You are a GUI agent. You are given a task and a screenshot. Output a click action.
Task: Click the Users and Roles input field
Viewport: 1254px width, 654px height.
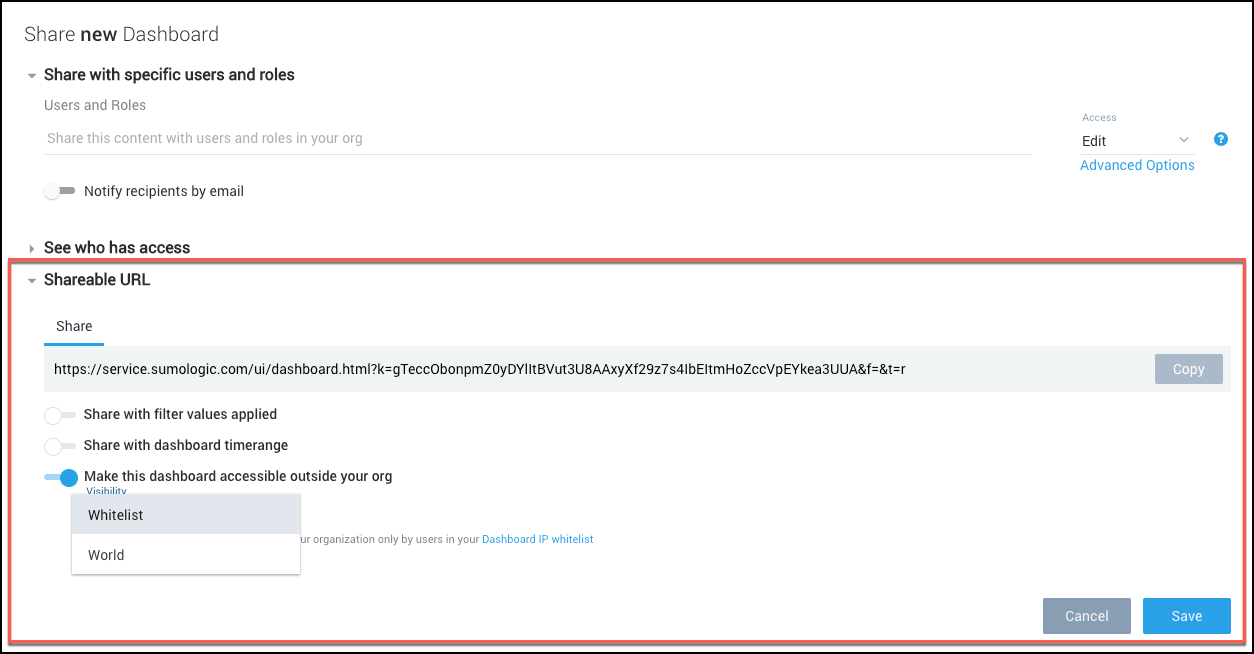pyautogui.click(x=538, y=139)
